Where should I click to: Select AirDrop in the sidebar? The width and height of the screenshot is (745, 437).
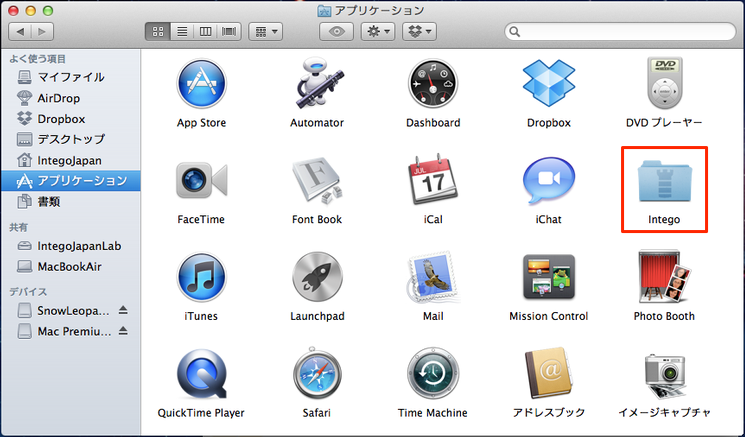(70, 98)
